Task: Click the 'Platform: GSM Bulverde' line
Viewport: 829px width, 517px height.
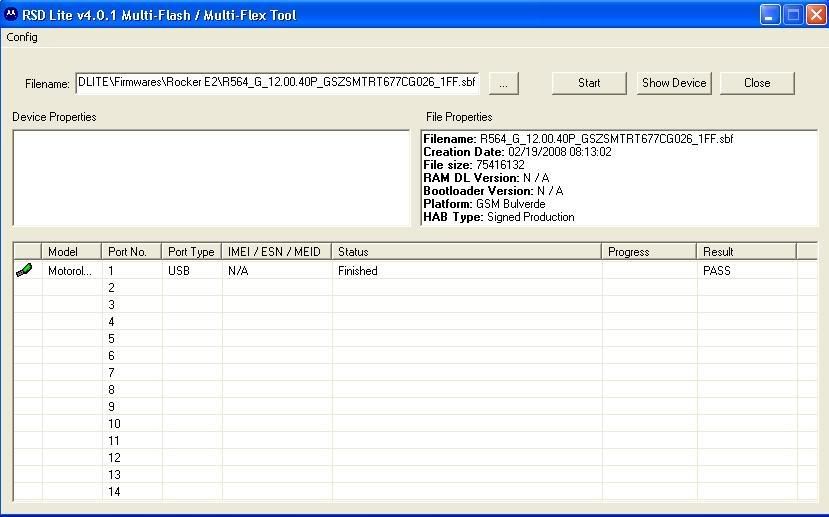Action: 484,204
